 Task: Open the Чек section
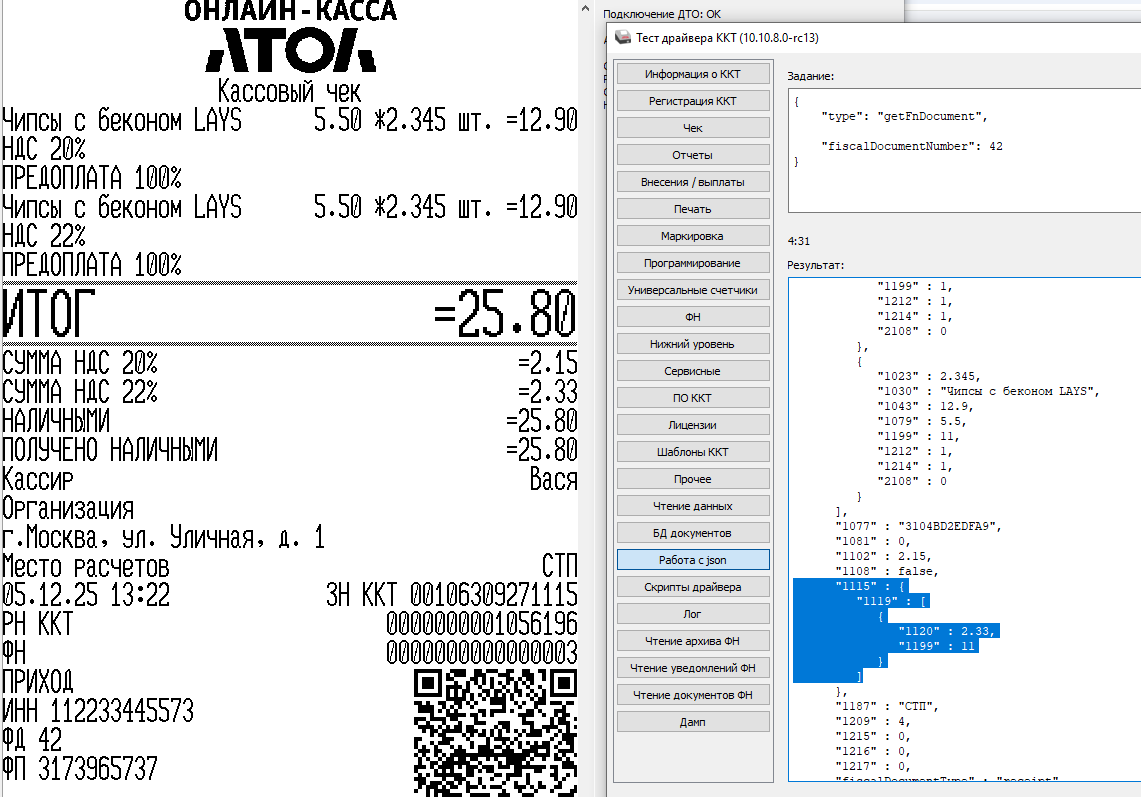693,128
